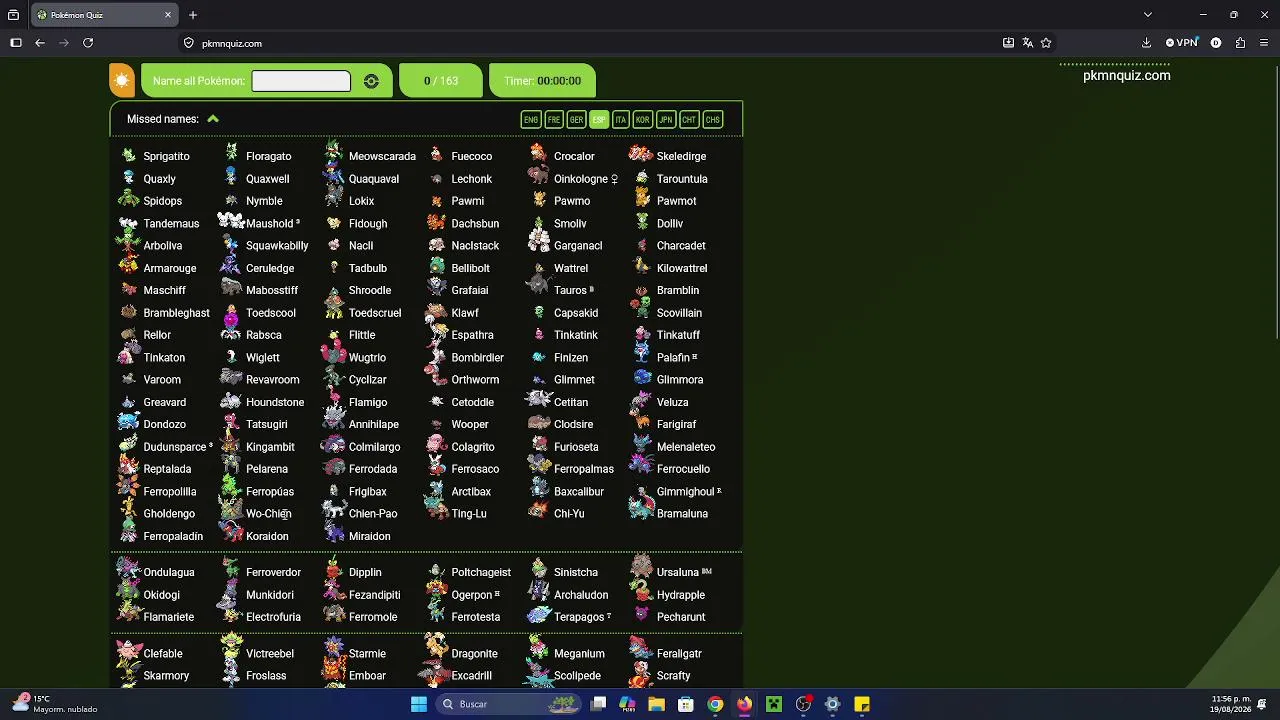This screenshot has height=720, width=1280.
Task: Click the Crocalor name
Action: [x=574, y=156]
